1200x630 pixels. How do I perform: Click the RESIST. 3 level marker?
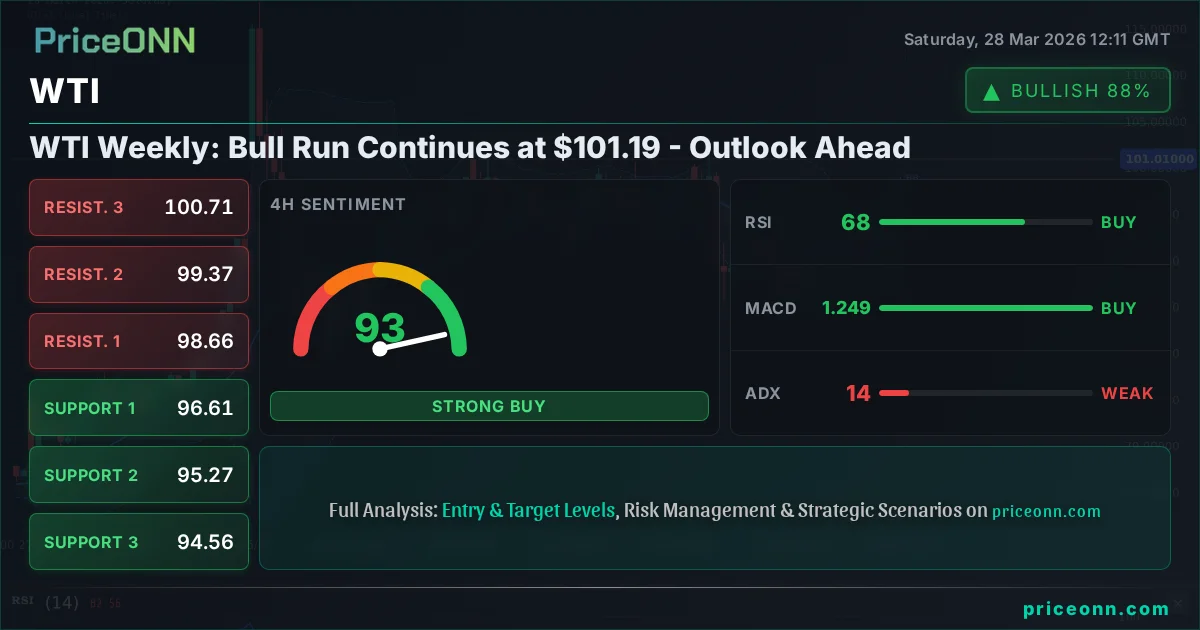click(138, 207)
